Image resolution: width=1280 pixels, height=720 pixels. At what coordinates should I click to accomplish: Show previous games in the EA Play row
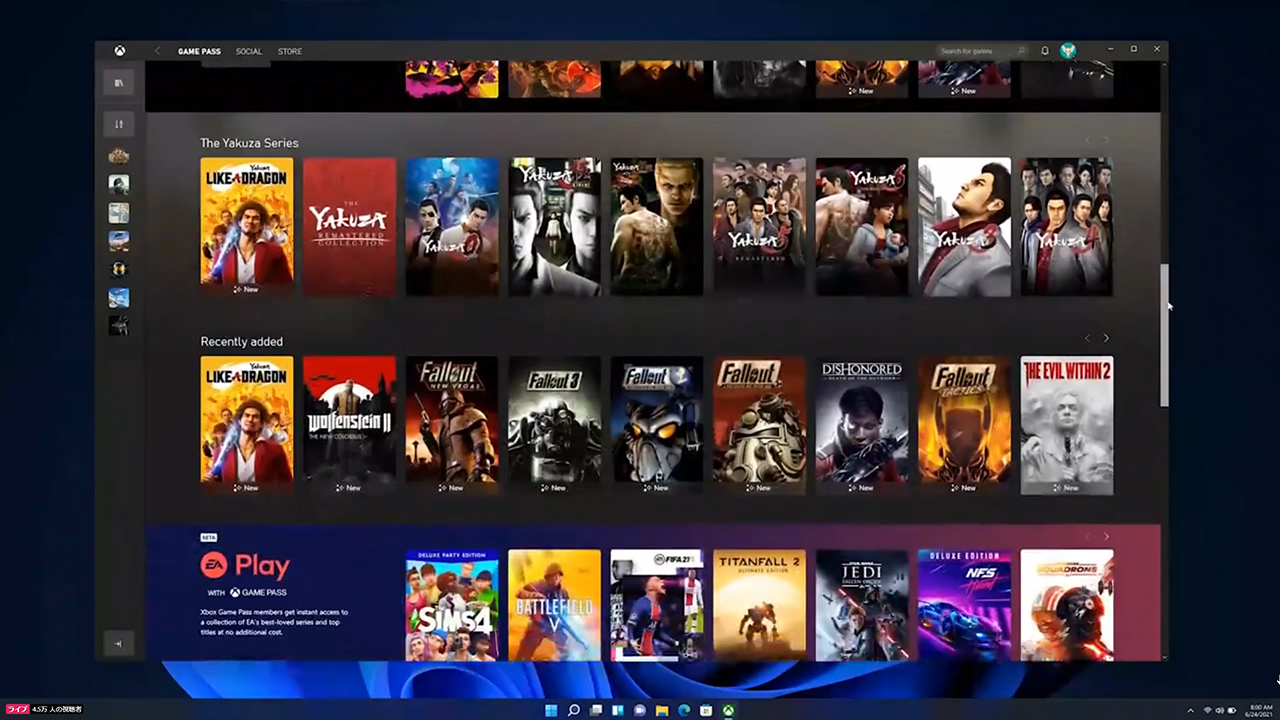click(1088, 537)
